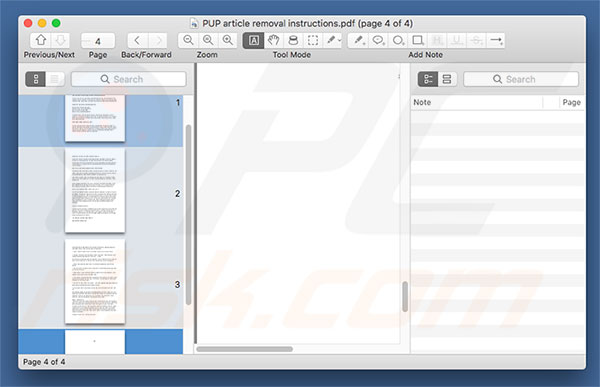Viewport: 600px width, 387px height.
Task: Select the Text tool mode
Action: click(x=253, y=40)
